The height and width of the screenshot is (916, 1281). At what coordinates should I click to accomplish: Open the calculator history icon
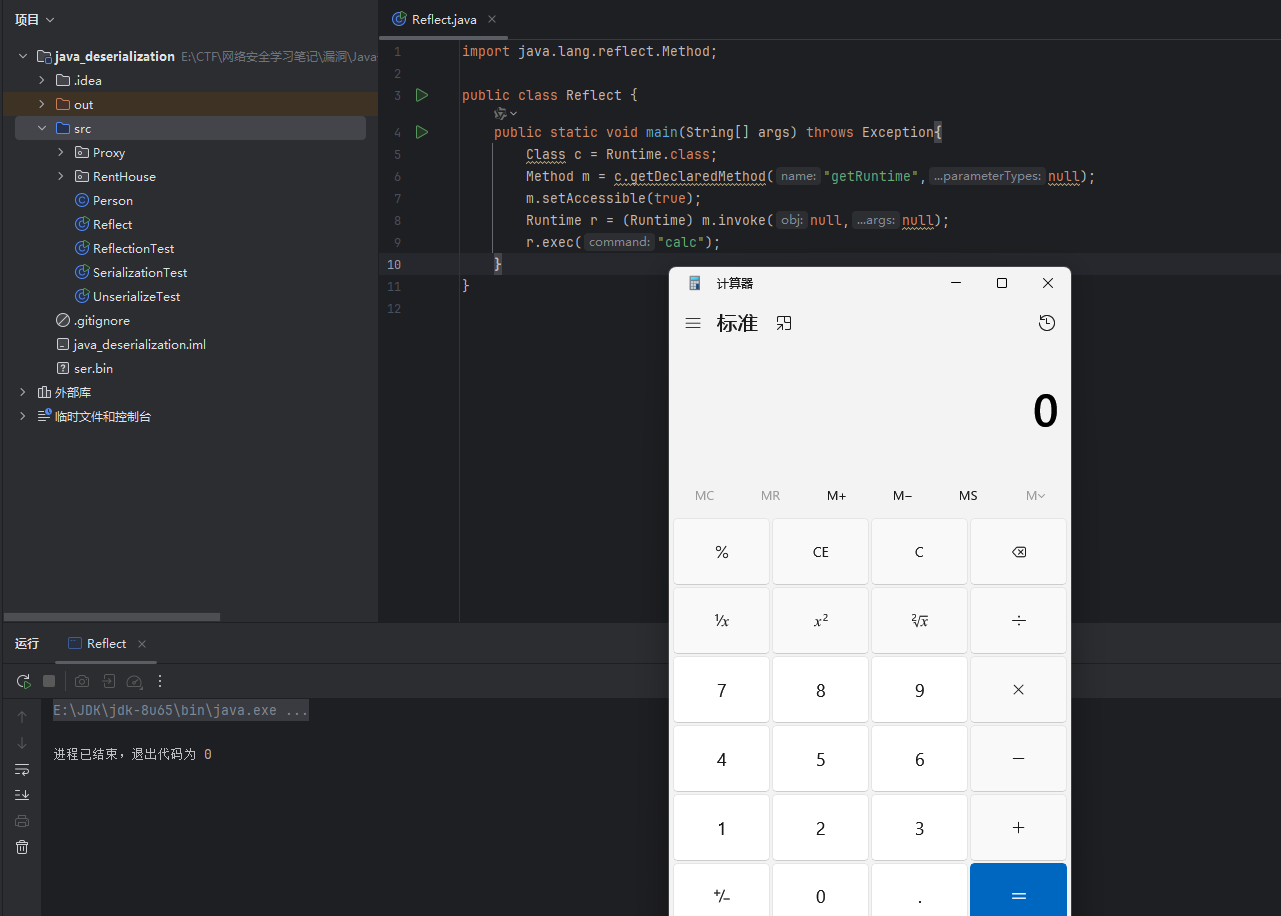(1047, 323)
